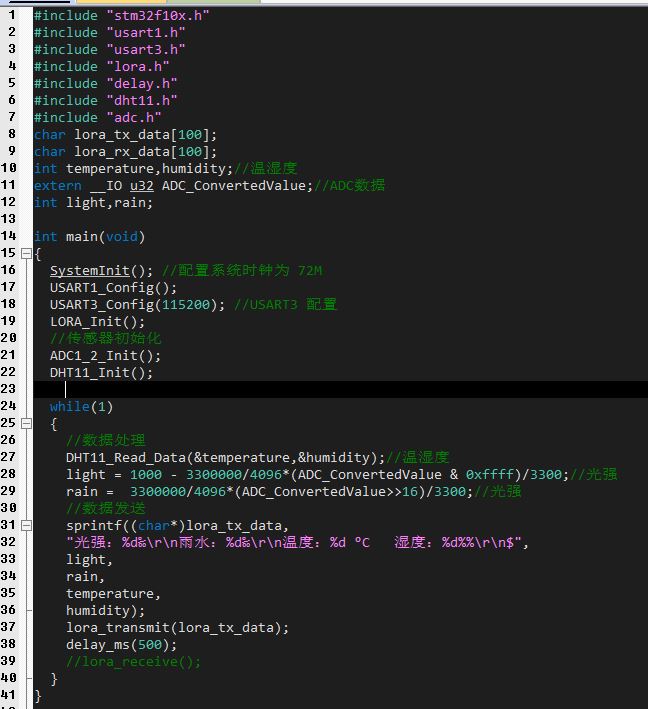Click the highlighted empty line 23

tap(341, 389)
